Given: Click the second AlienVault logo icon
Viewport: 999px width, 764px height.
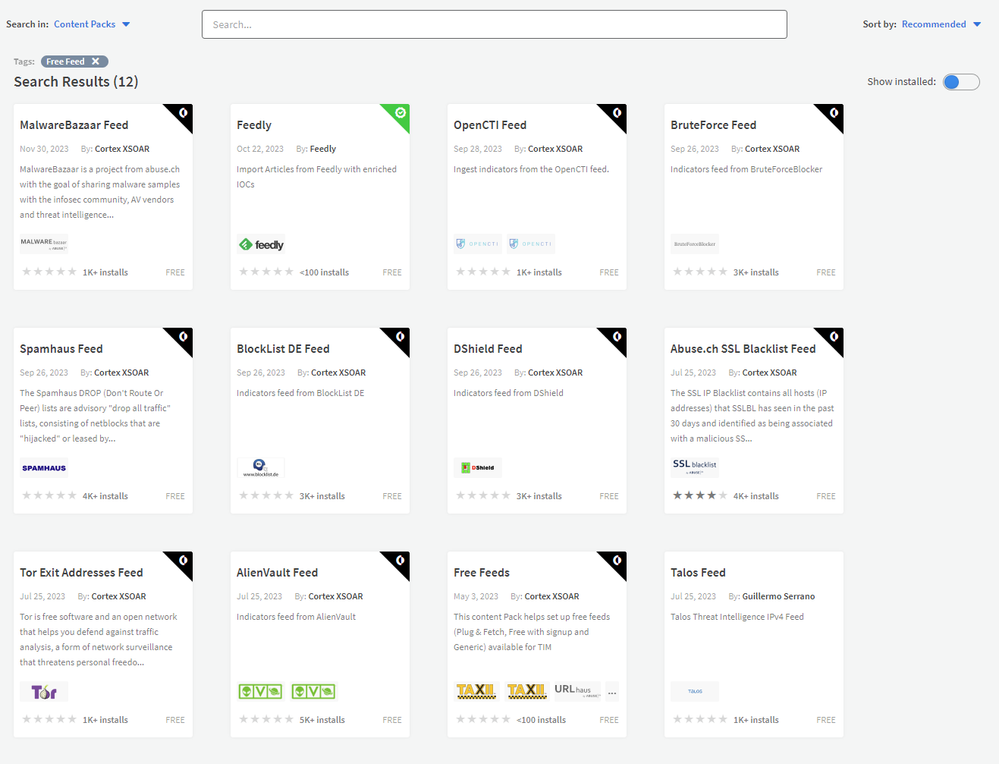Looking at the screenshot, I should 313,691.
